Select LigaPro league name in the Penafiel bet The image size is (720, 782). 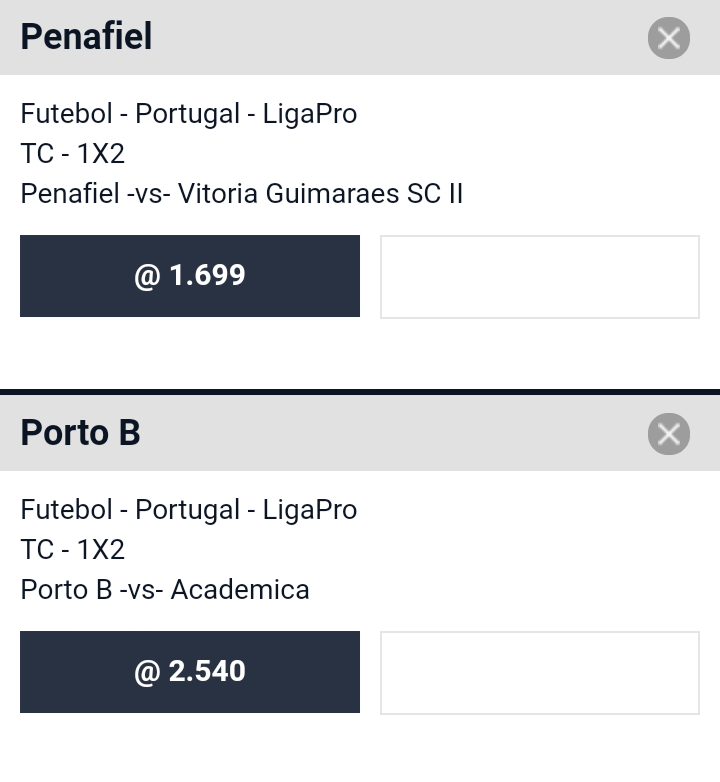310,114
